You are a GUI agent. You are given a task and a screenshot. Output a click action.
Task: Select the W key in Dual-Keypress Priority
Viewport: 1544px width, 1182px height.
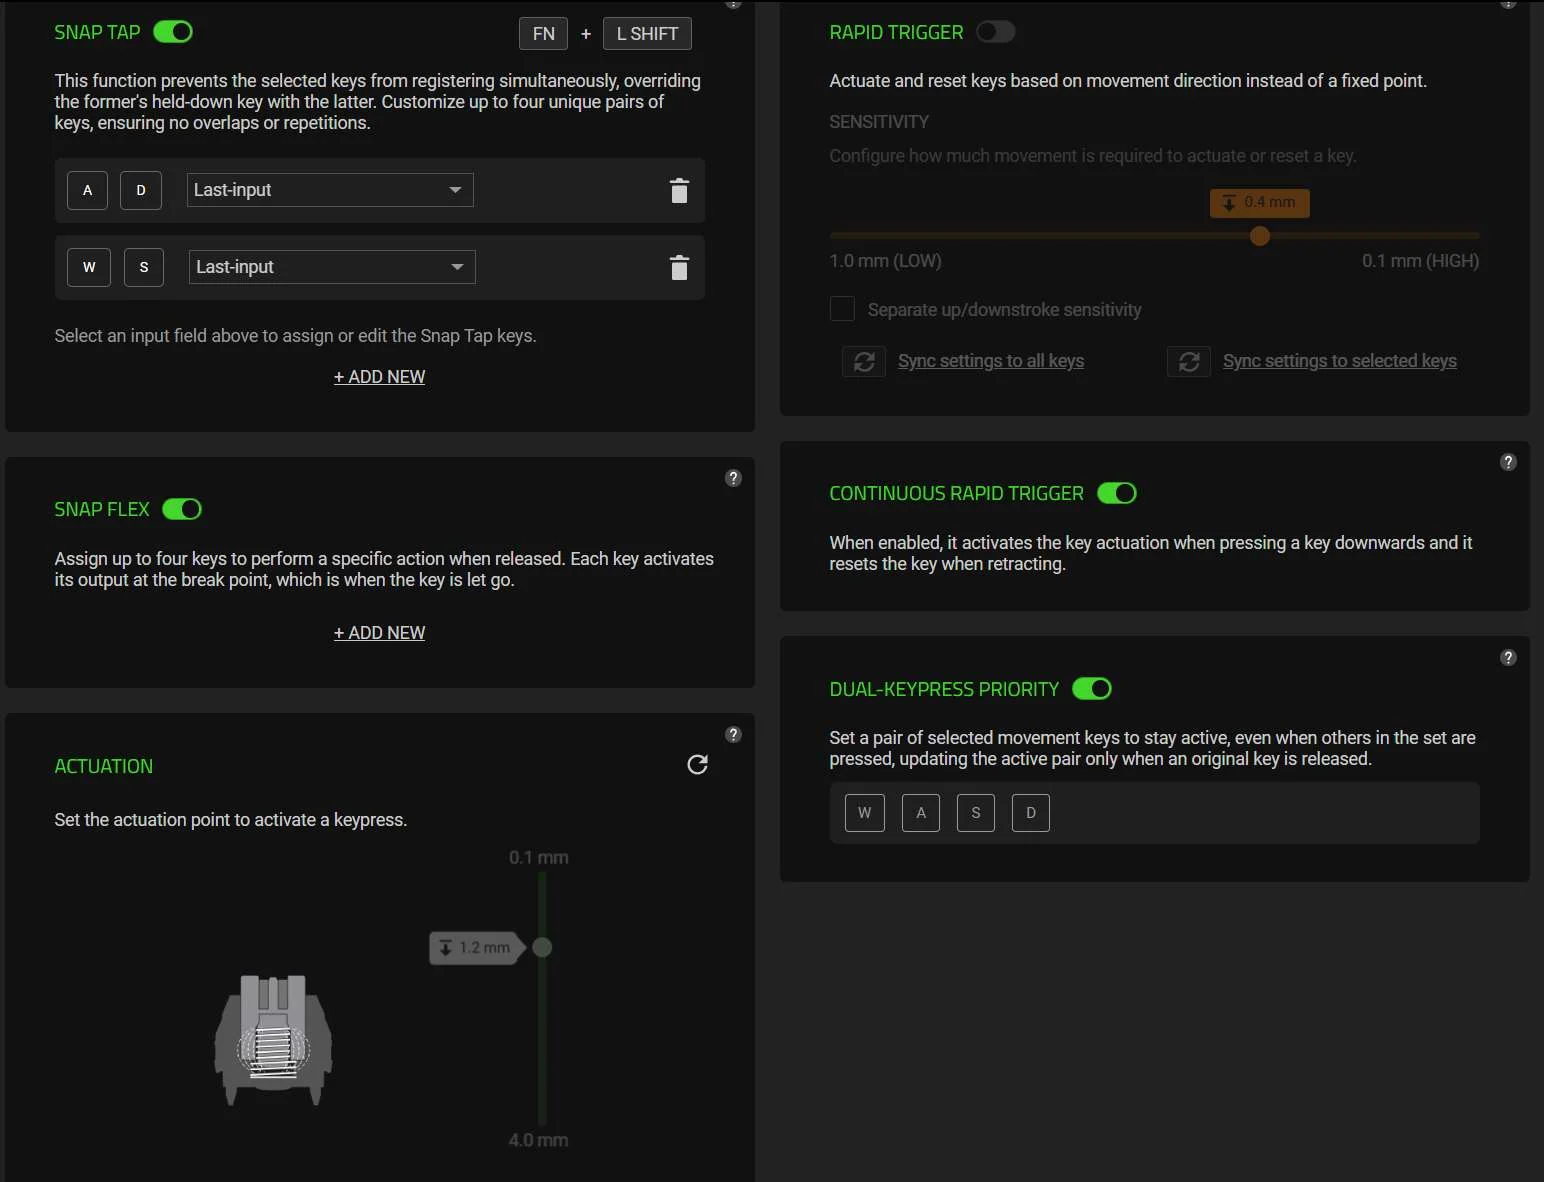[865, 813]
